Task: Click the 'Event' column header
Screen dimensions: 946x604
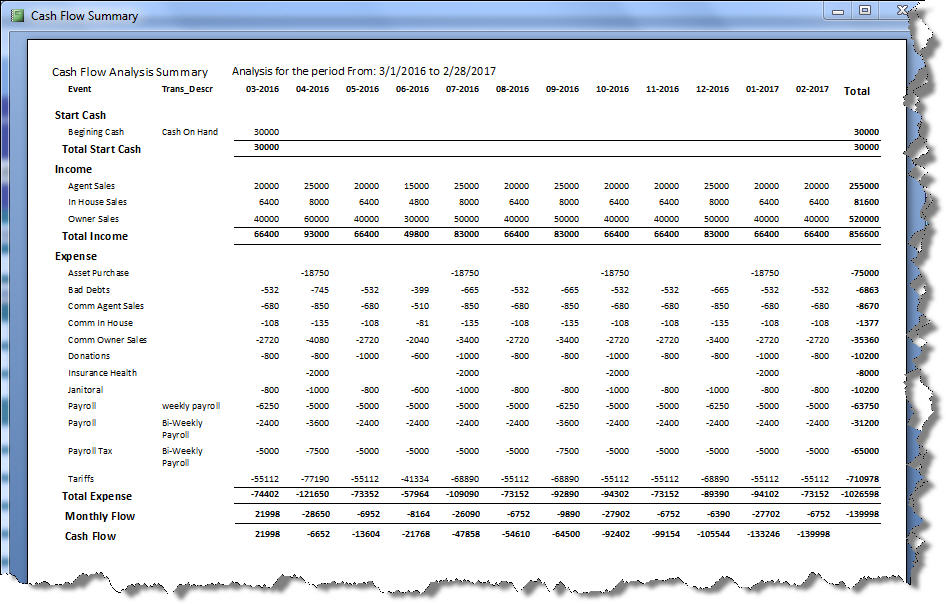Action: (80, 89)
